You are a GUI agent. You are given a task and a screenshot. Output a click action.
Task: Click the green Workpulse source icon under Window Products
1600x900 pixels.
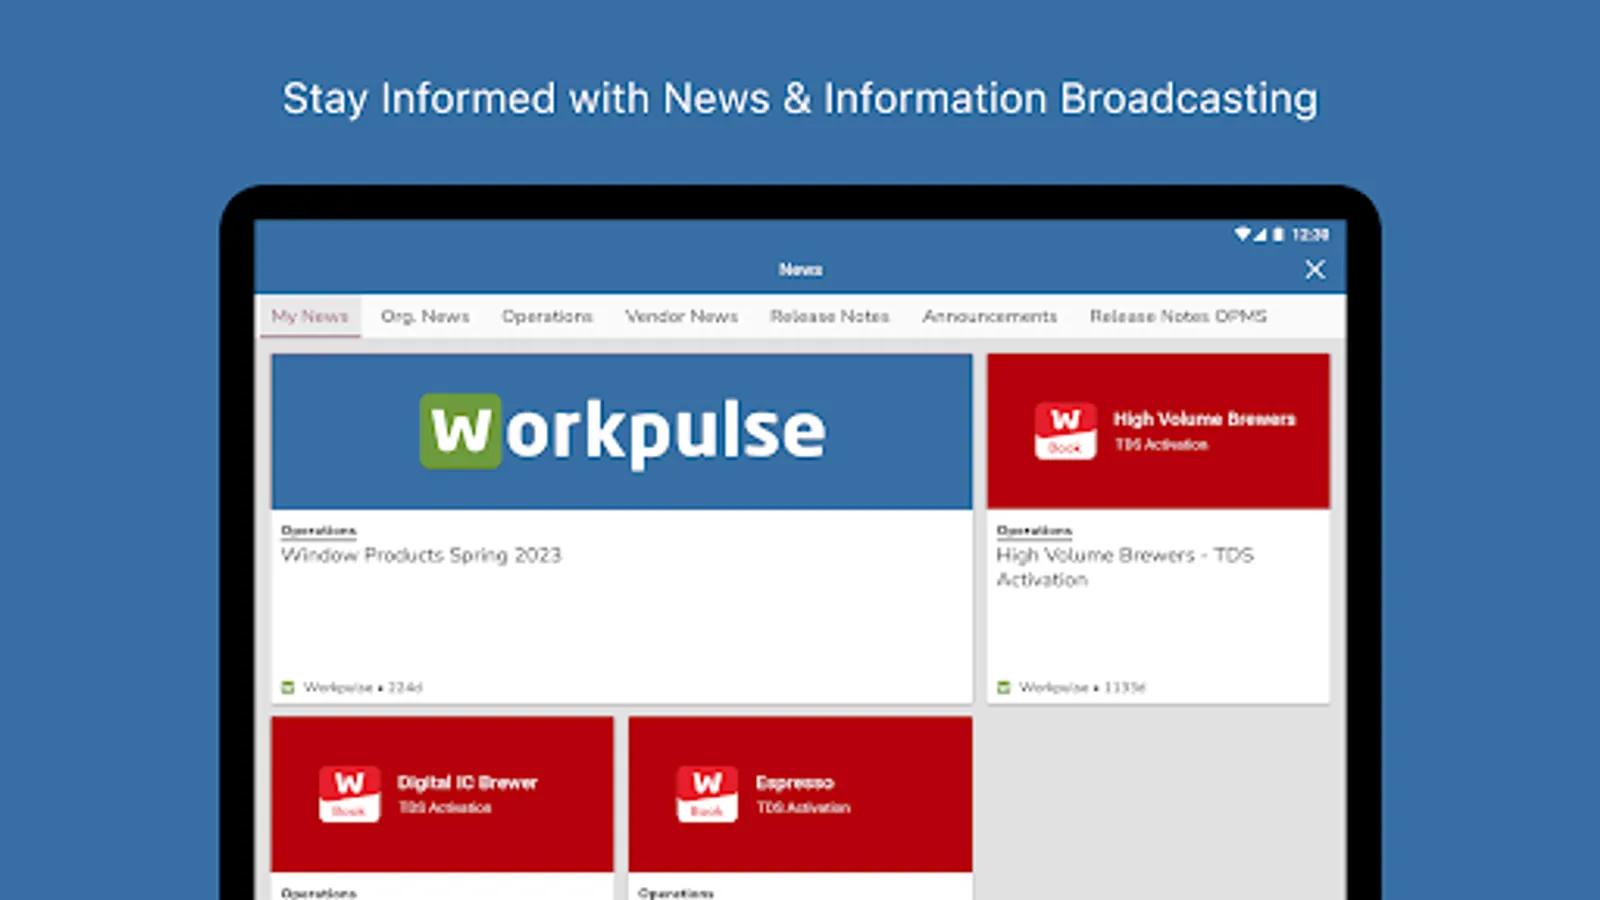coord(287,687)
